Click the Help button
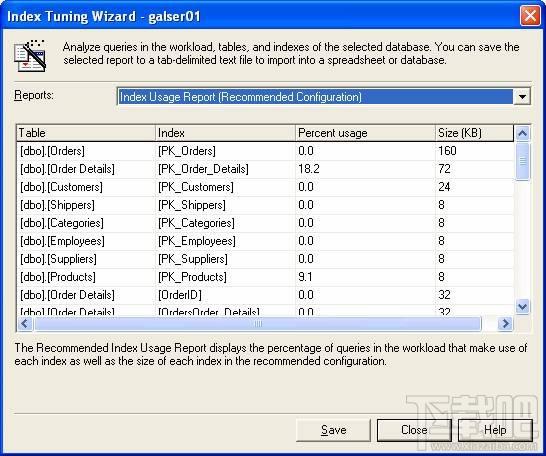Viewport: 546px width, 456px height. click(x=495, y=430)
